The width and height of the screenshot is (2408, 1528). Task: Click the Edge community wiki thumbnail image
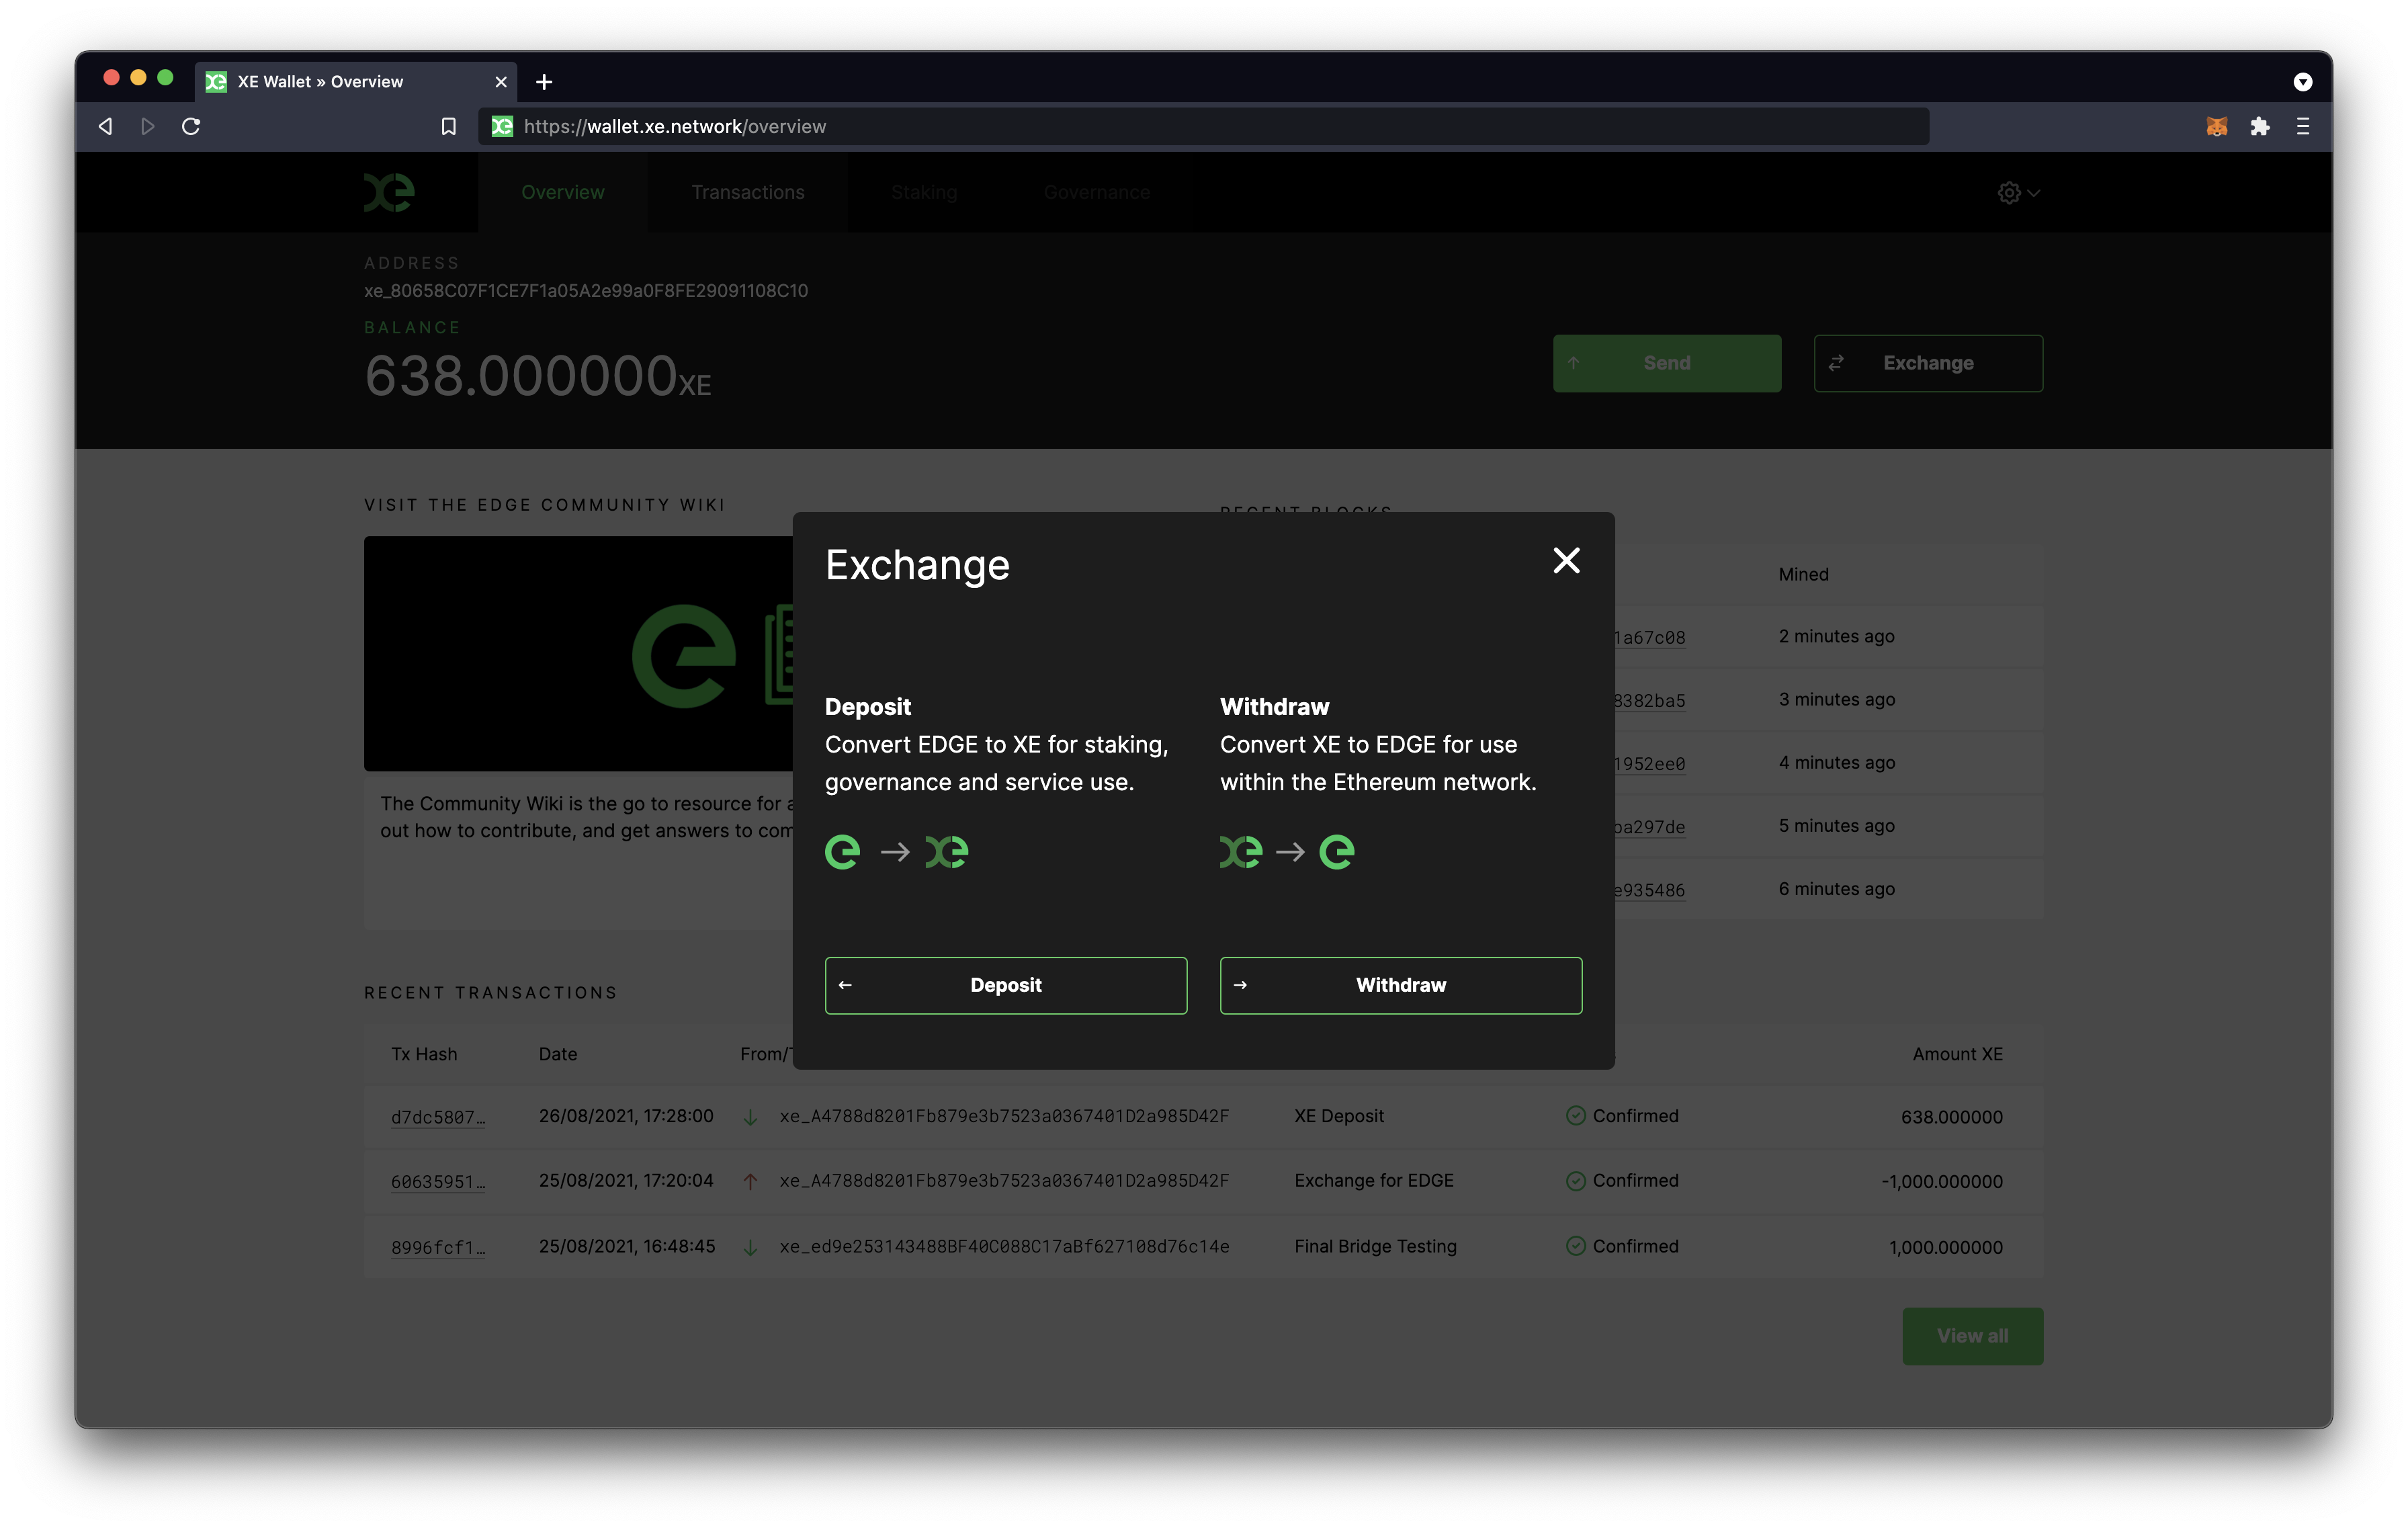pos(578,654)
